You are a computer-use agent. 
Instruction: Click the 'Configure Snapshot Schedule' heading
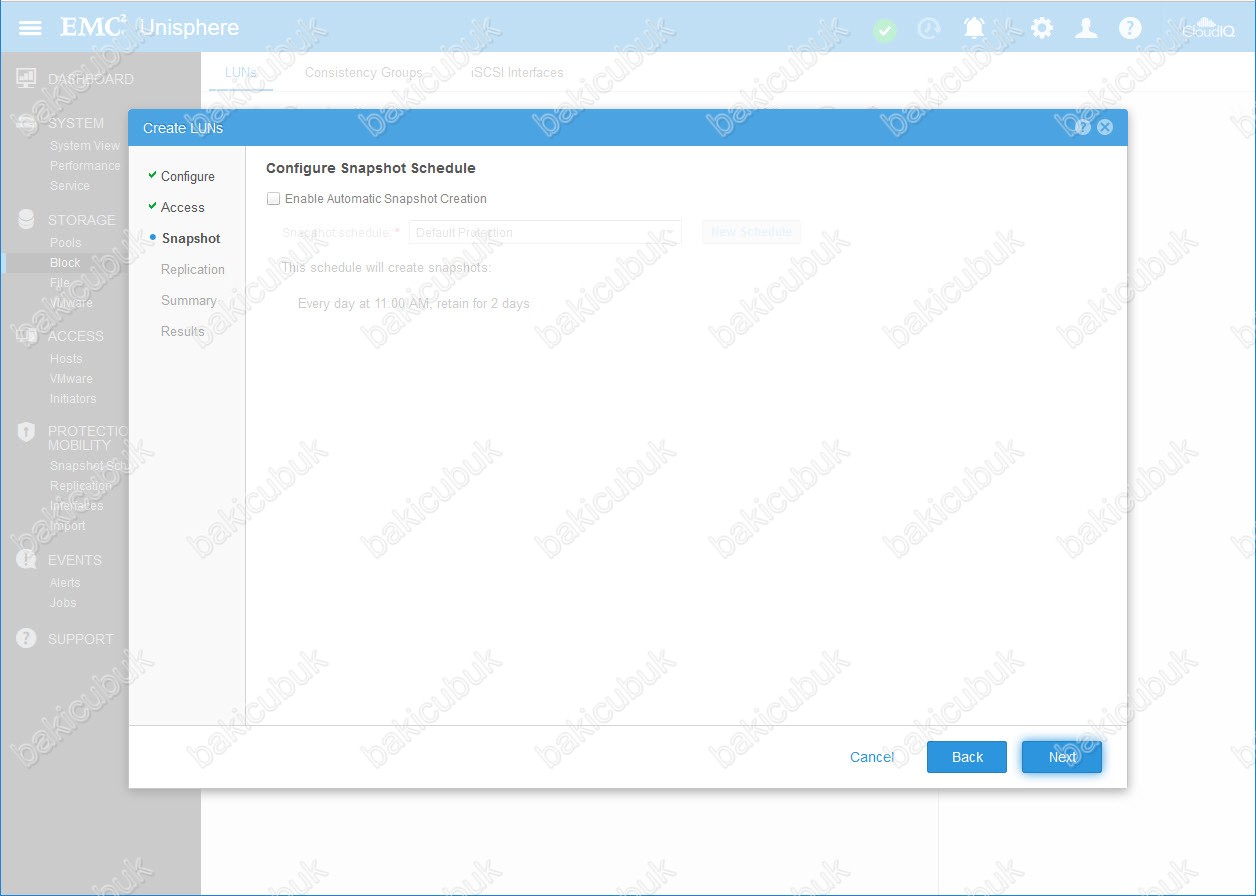click(371, 168)
